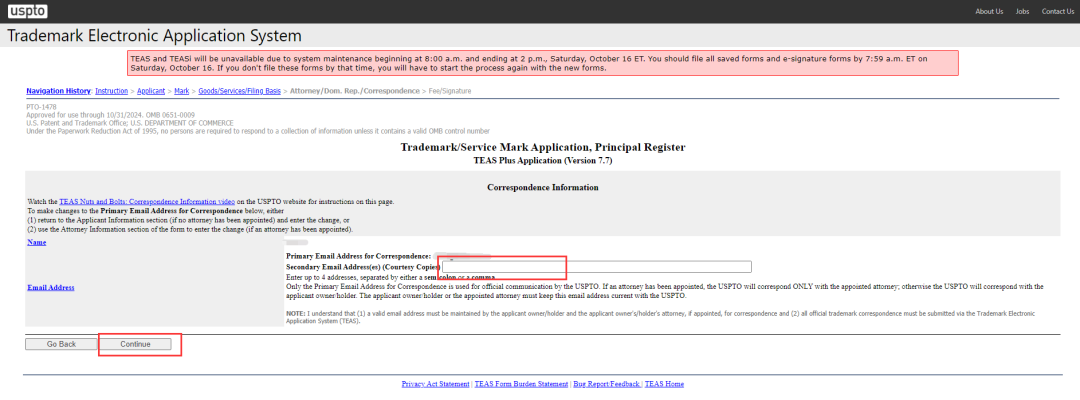Focus the Secondary Email Address input field
The image size is (1080, 400).
click(596, 267)
